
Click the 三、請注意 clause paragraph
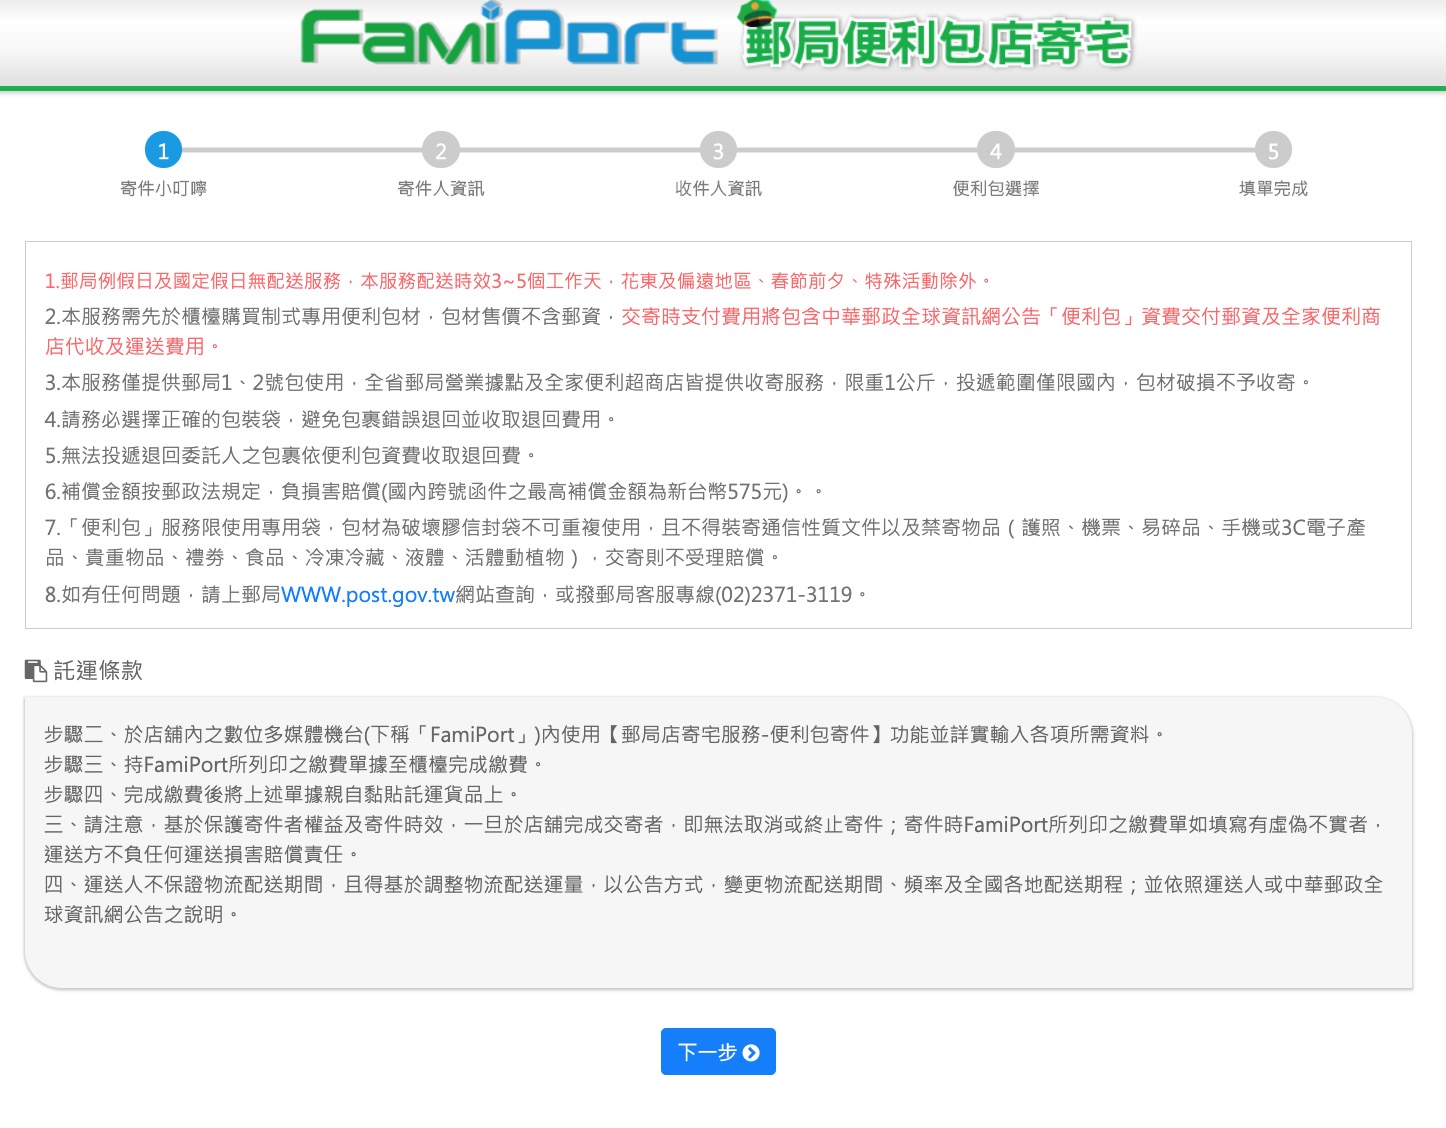point(715,840)
